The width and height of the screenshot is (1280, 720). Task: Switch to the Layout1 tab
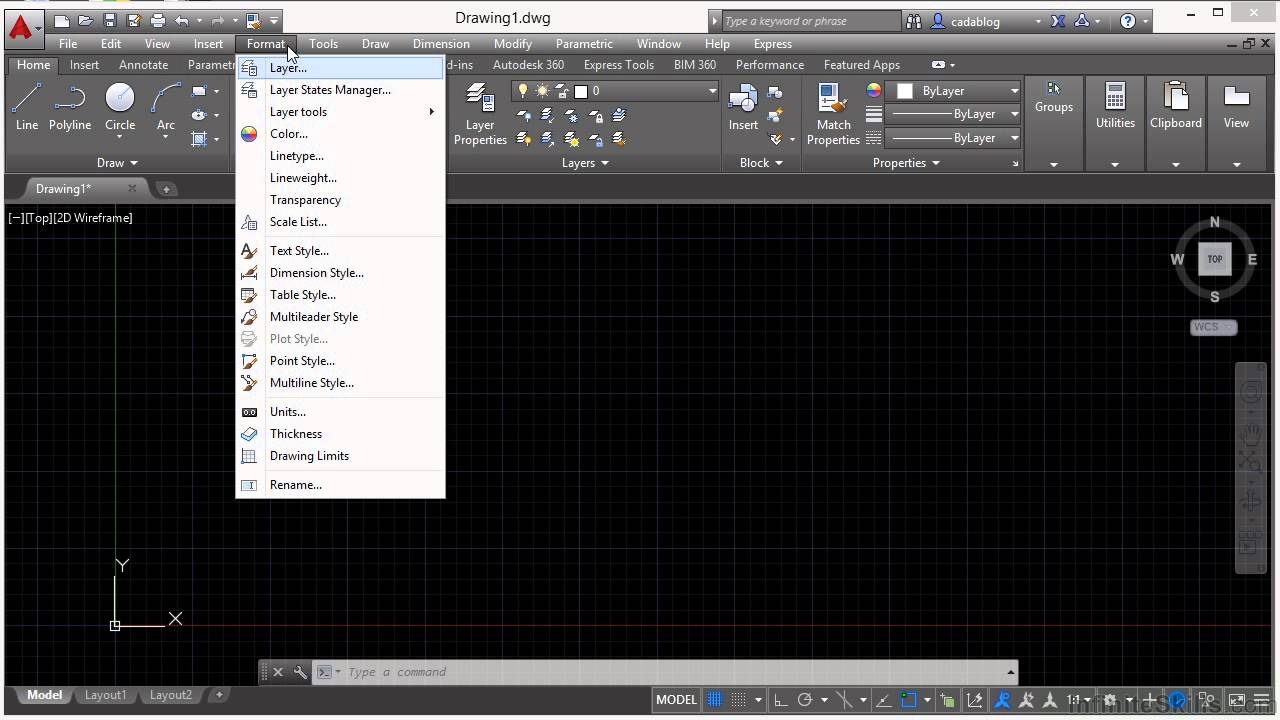105,695
